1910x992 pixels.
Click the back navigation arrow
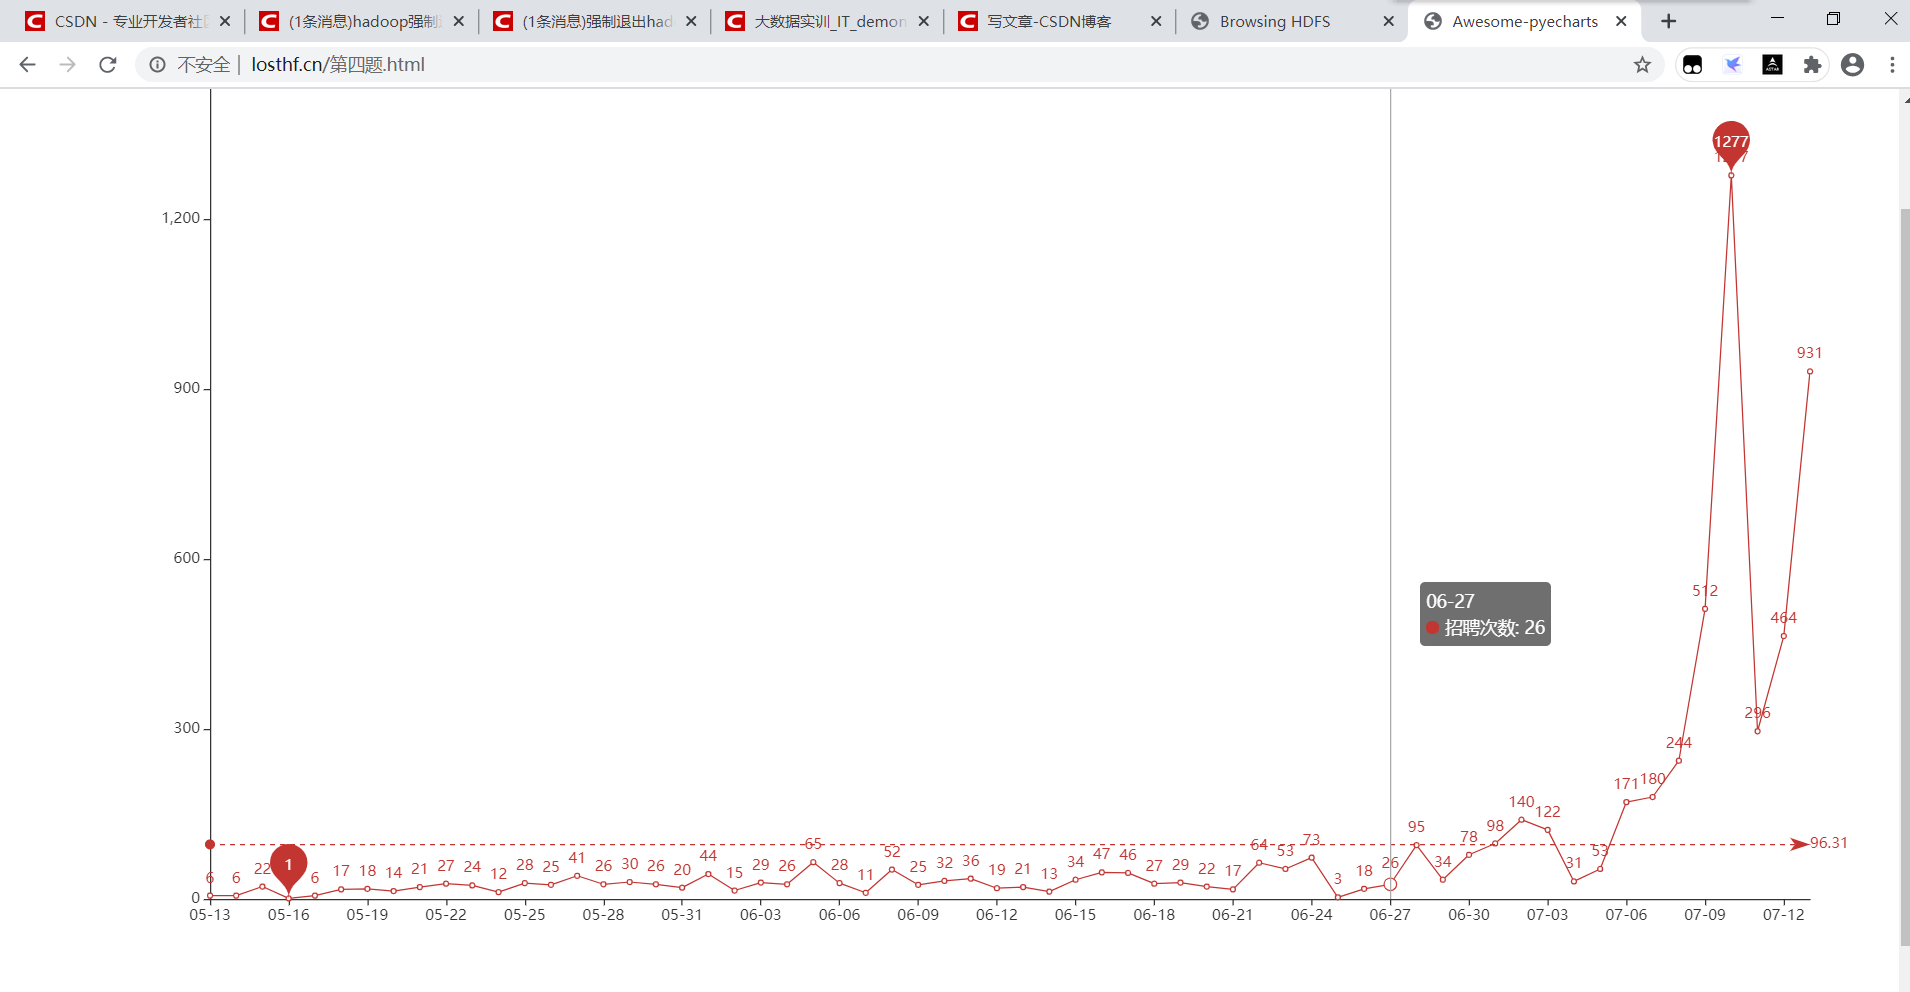tap(26, 64)
